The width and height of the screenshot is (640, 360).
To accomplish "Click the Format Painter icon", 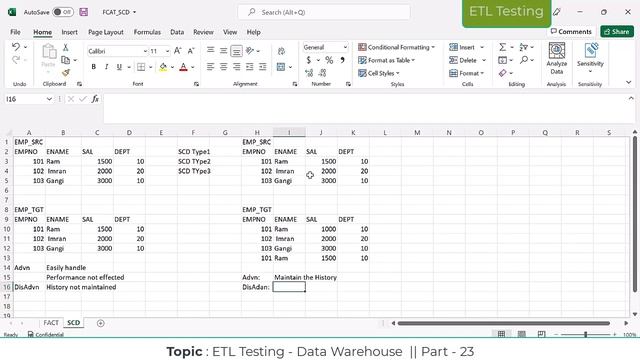I will coord(65,73).
